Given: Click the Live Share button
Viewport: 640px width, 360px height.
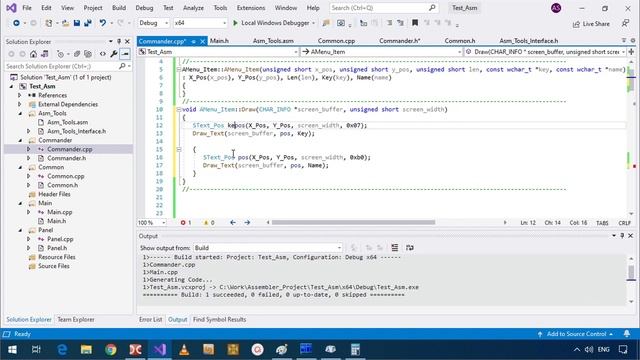Looking at the screenshot, I should 591,24.
